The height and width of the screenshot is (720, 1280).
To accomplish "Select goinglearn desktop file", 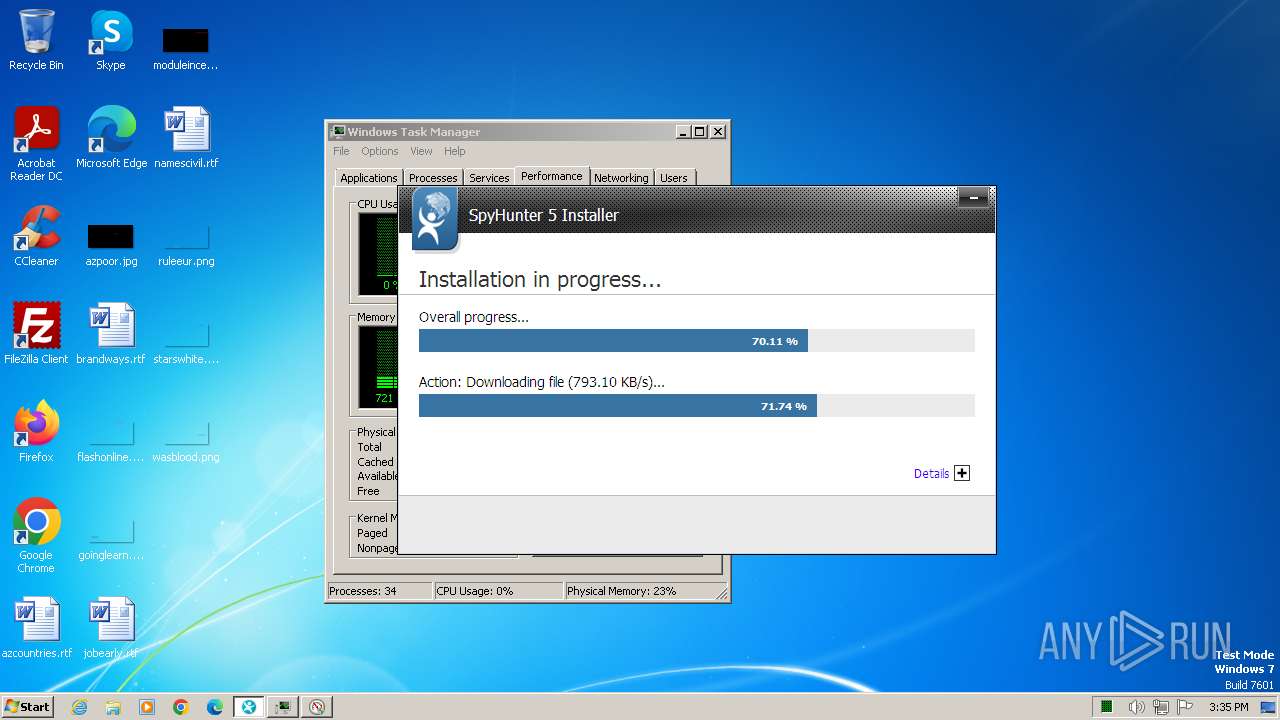I will pos(111,538).
